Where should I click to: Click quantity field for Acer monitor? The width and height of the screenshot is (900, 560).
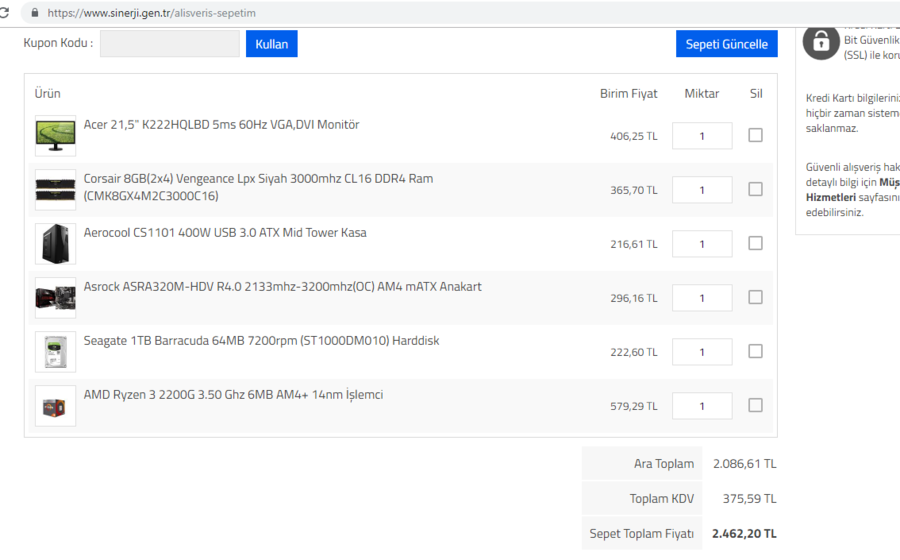point(702,136)
